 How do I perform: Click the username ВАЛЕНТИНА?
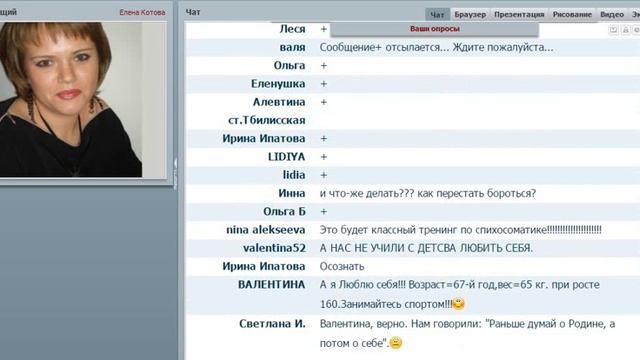pyautogui.click(x=271, y=284)
